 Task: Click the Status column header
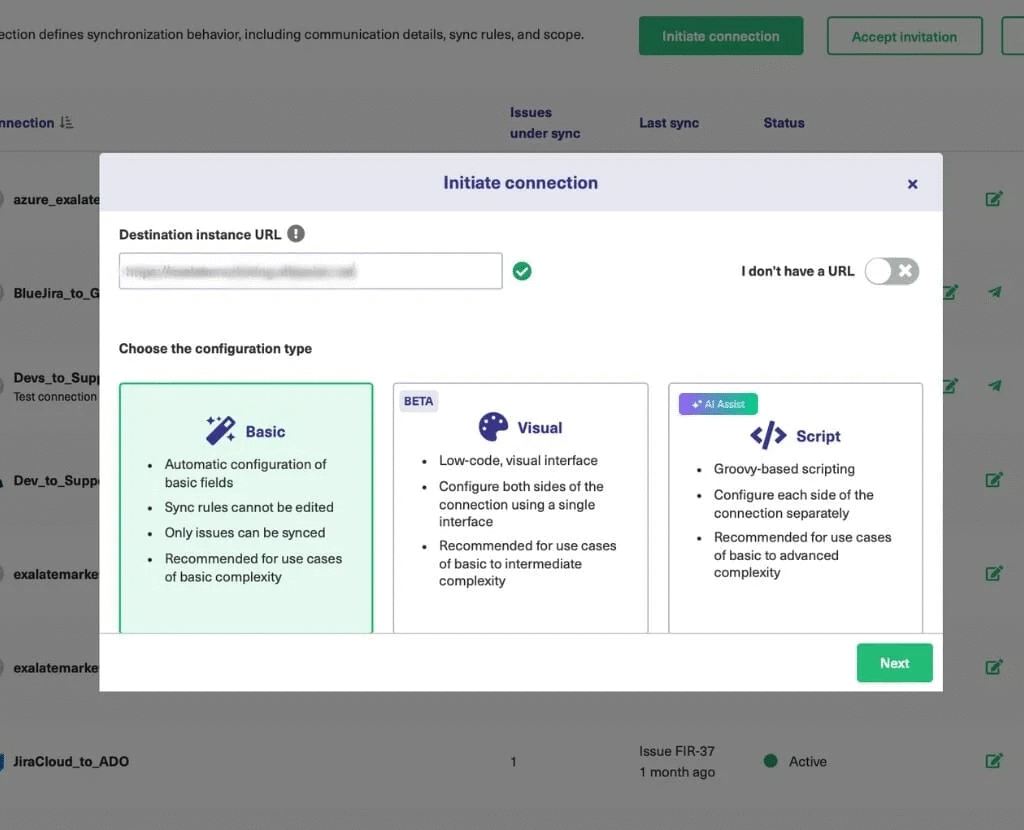click(783, 123)
